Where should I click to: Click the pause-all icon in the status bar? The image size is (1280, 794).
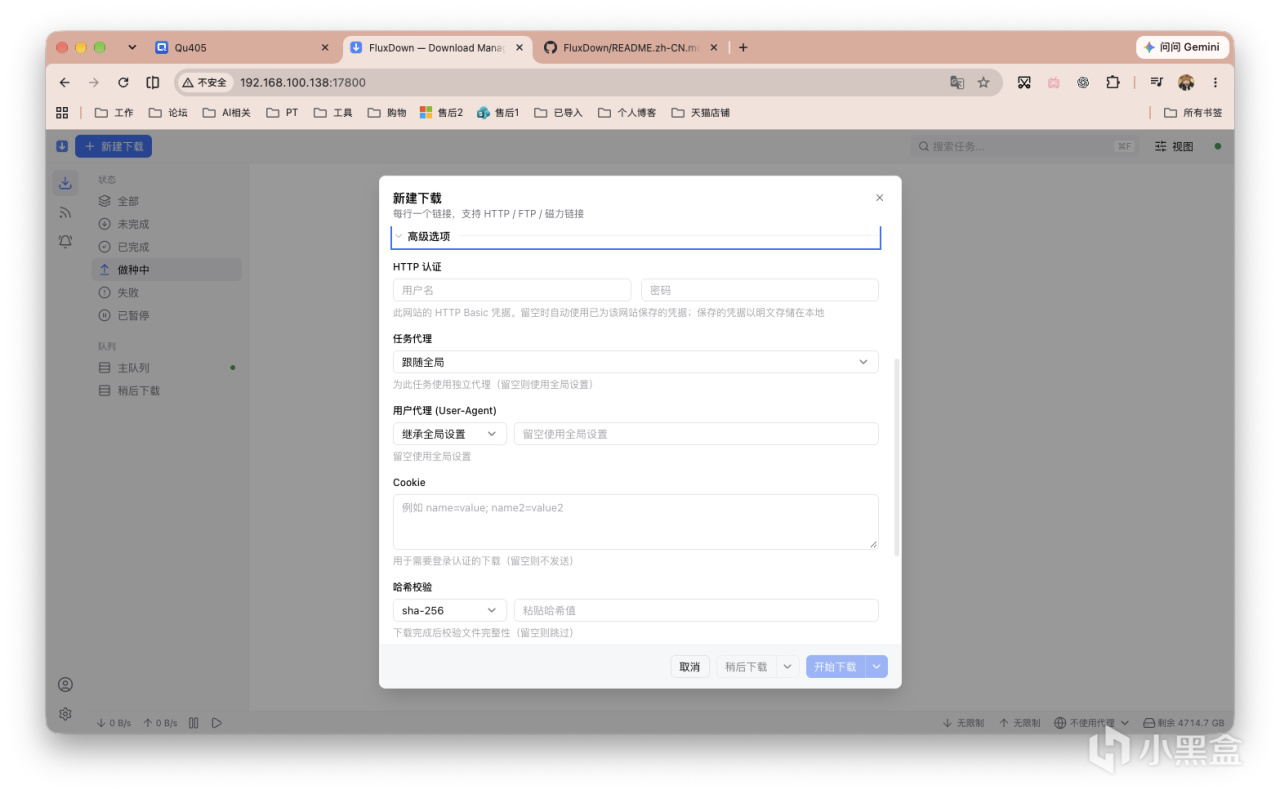click(x=194, y=723)
